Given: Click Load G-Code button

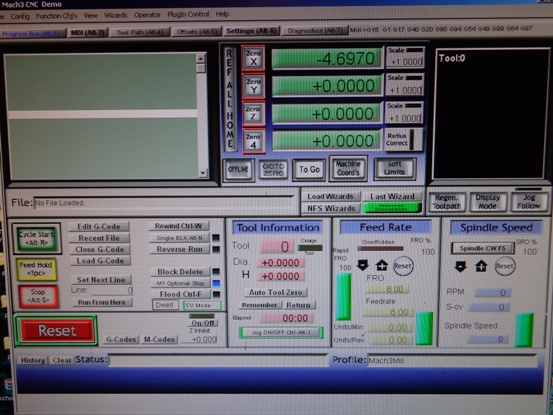Looking at the screenshot, I should coord(100,261).
